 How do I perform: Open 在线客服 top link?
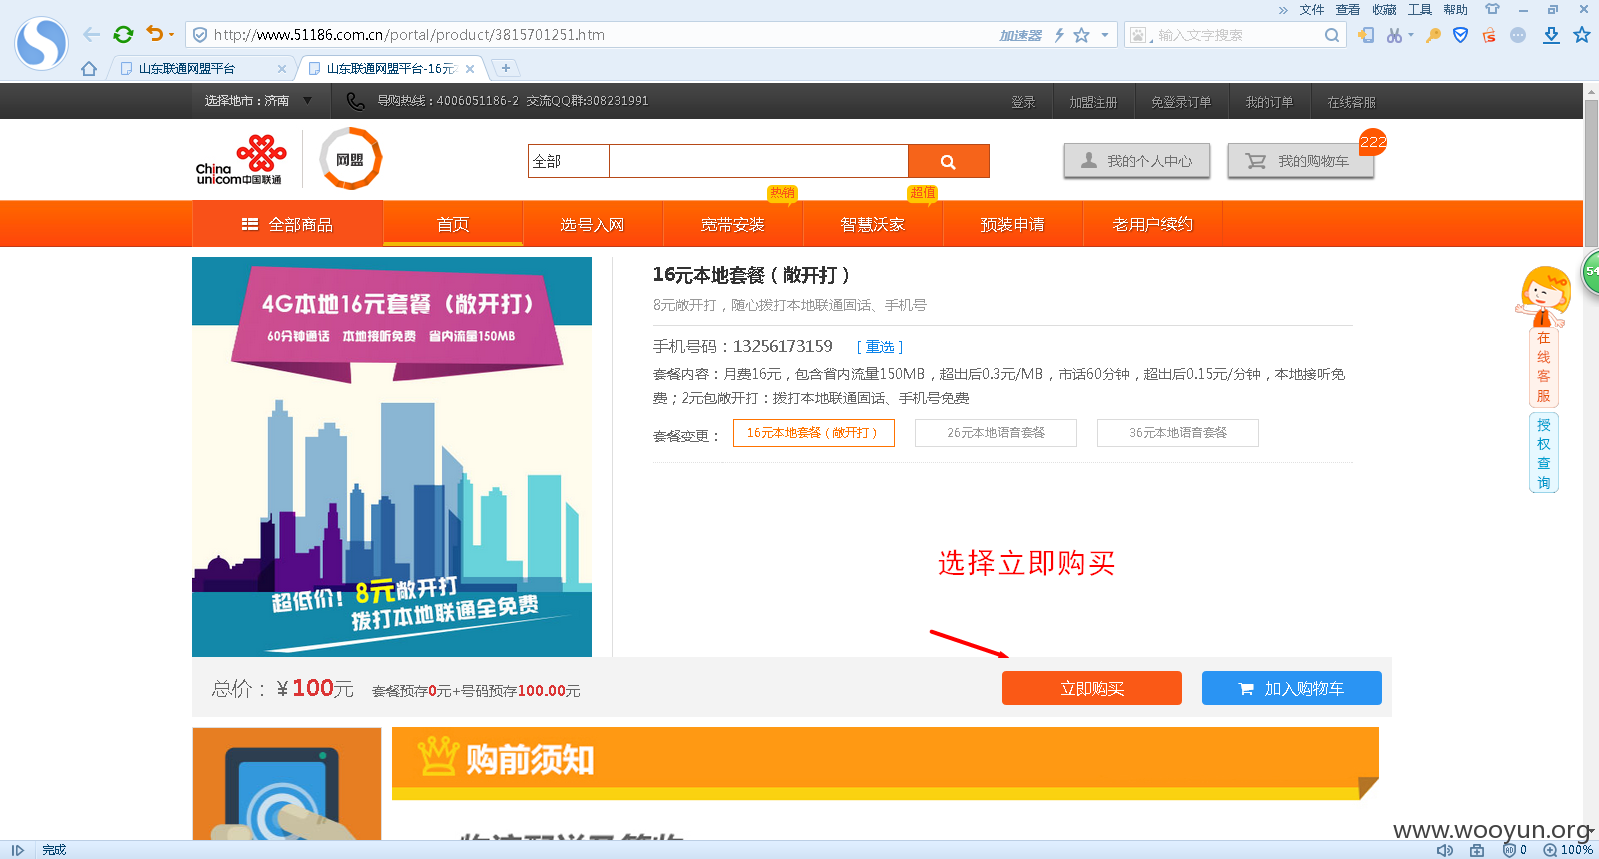1351,102
